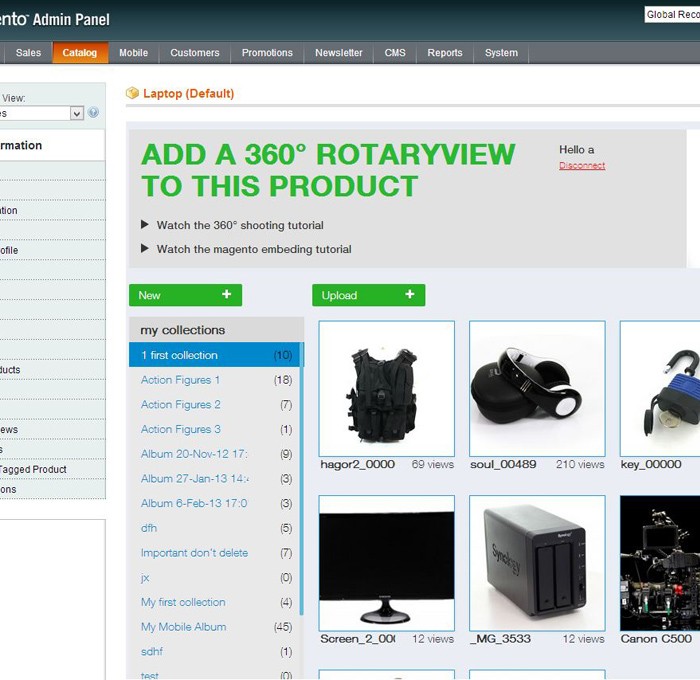700x680 pixels.
Task: Click the collections list scrollbar
Action: tap(302, 479)
